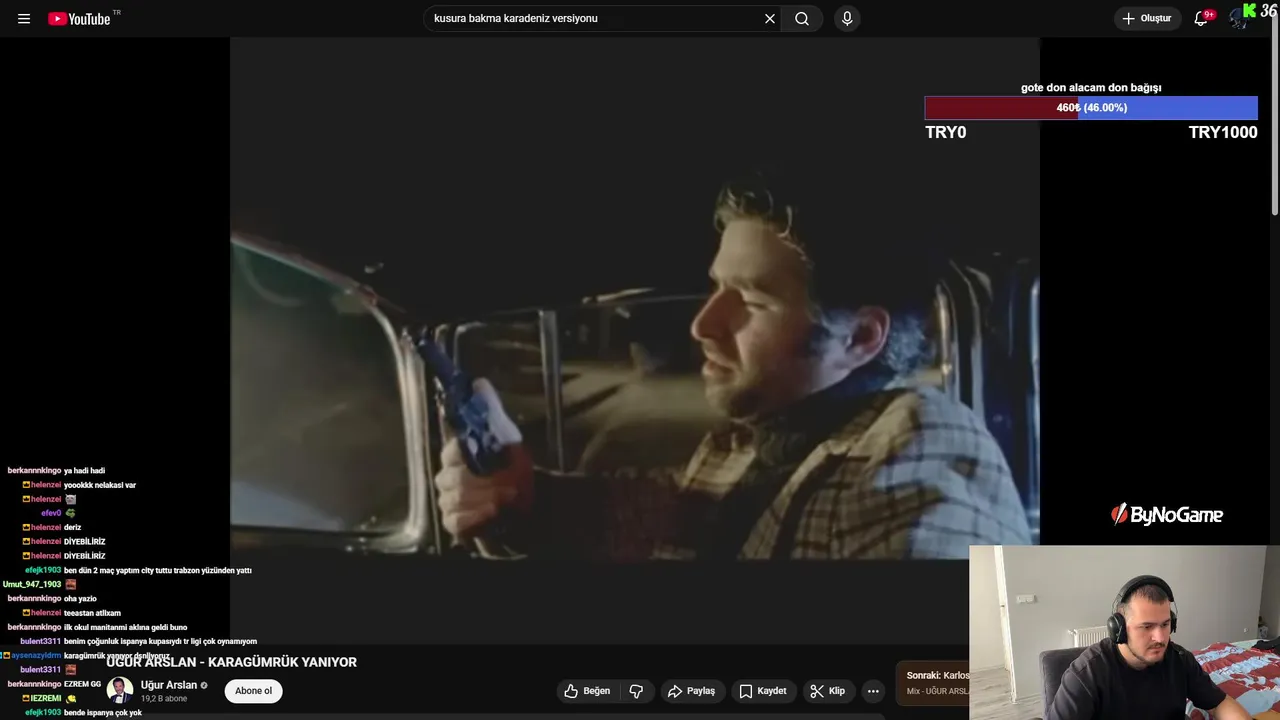Click chat message 'teeastan atlixam'
1280x720 pixels.
[x=92, y=613]
